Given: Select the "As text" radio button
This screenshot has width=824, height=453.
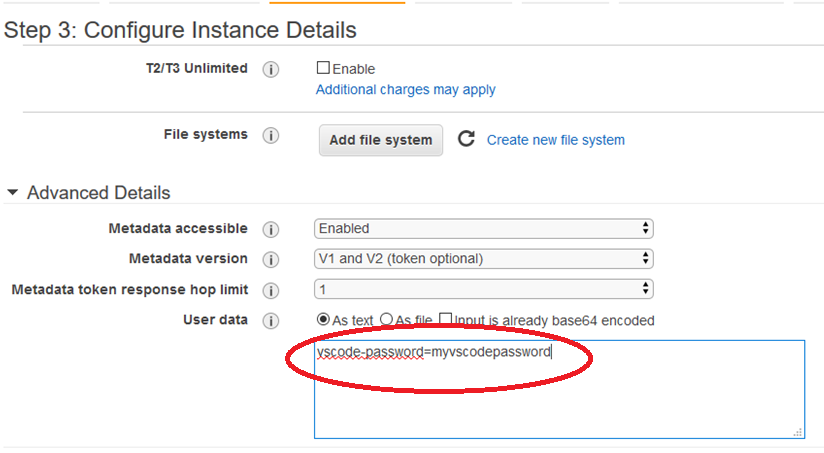Looking at the screenshot, I should point(323,320).
